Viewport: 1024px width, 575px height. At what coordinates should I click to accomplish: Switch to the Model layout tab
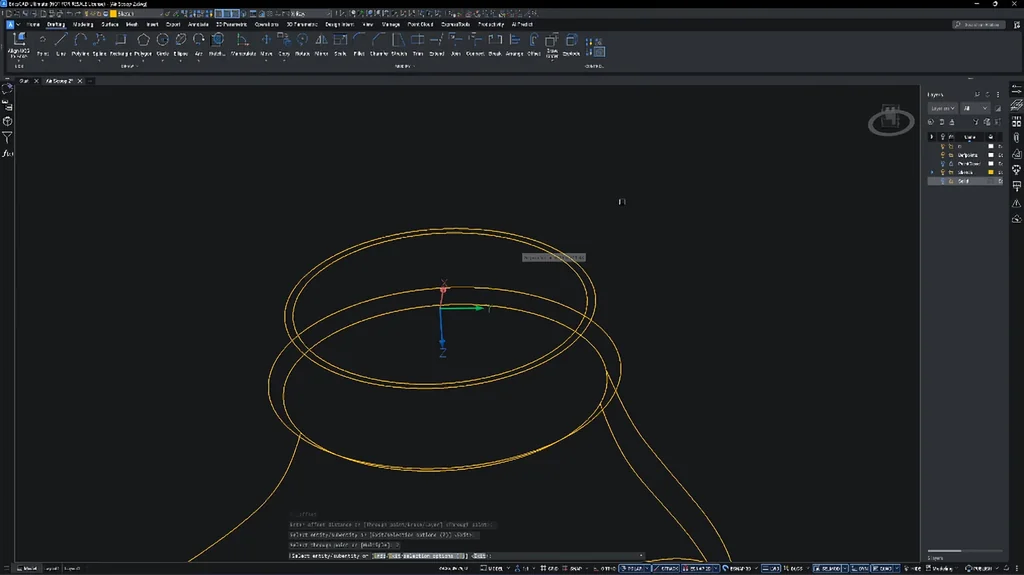tap(27, 568)
